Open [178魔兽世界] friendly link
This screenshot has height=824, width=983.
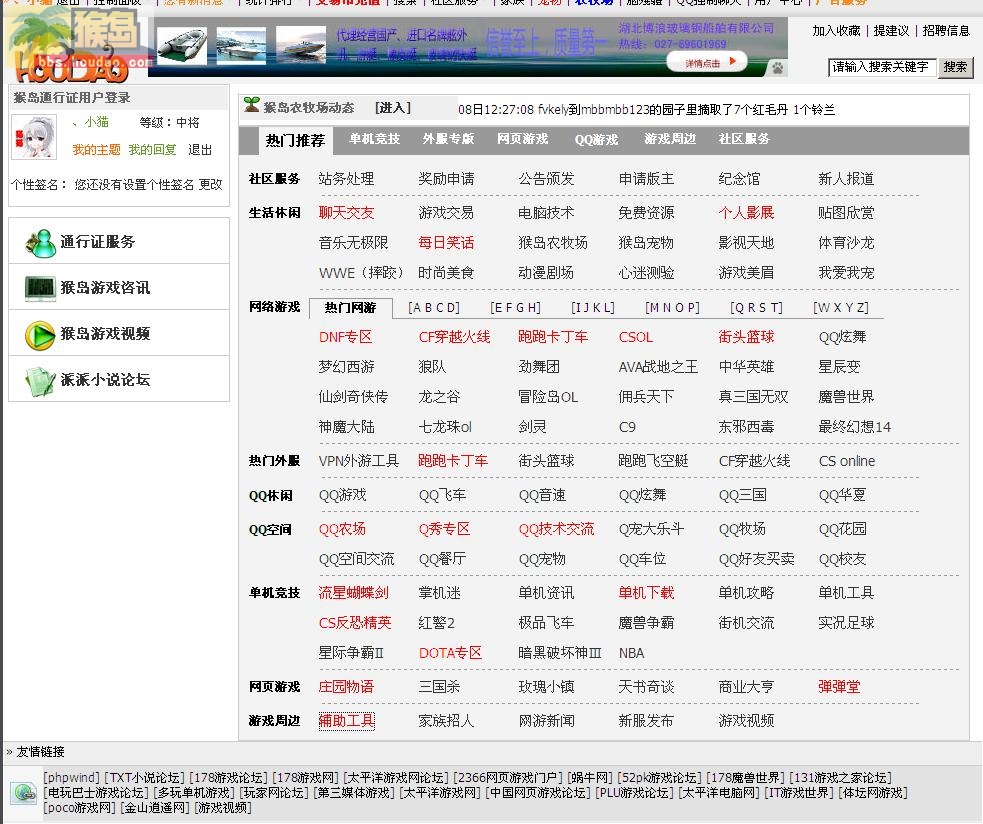[x=745, y=778]
